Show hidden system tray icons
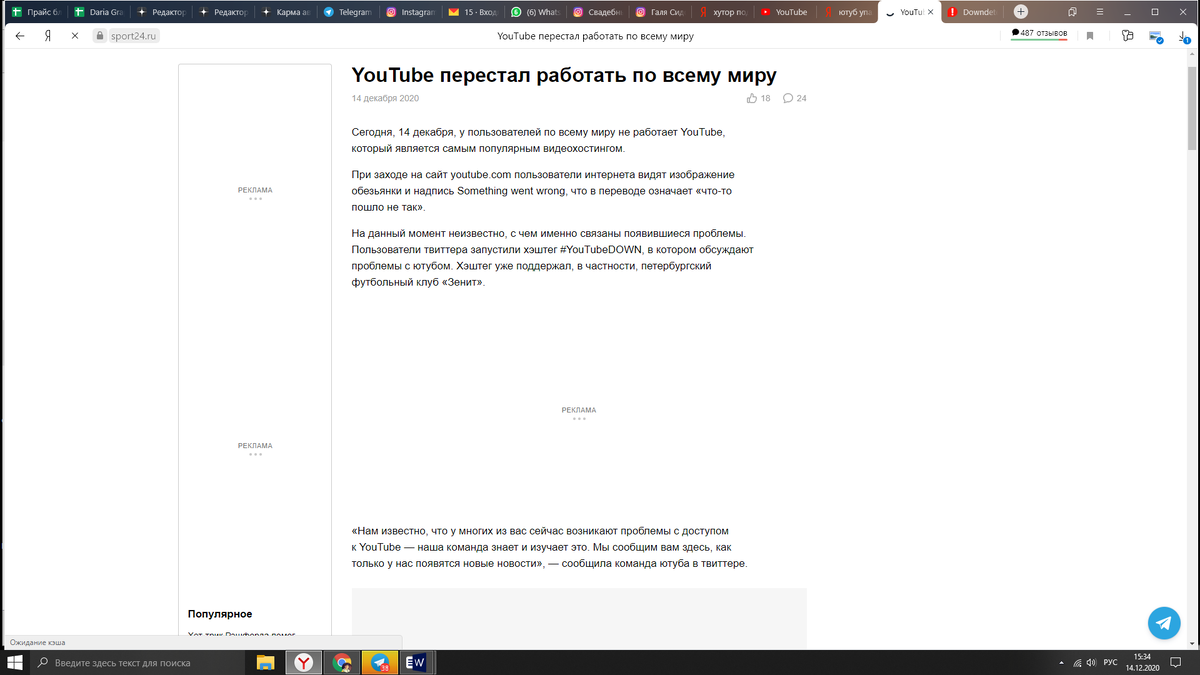Viewport: 1200px width, 675px height. pyautogui.click(x=1061, y=663)
